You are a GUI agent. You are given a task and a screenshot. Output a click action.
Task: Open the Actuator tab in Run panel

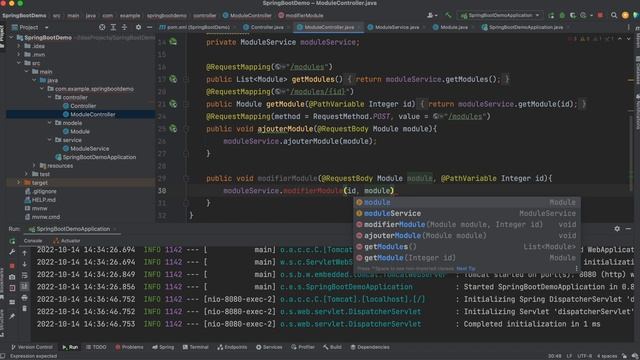(x=67, y=241)
